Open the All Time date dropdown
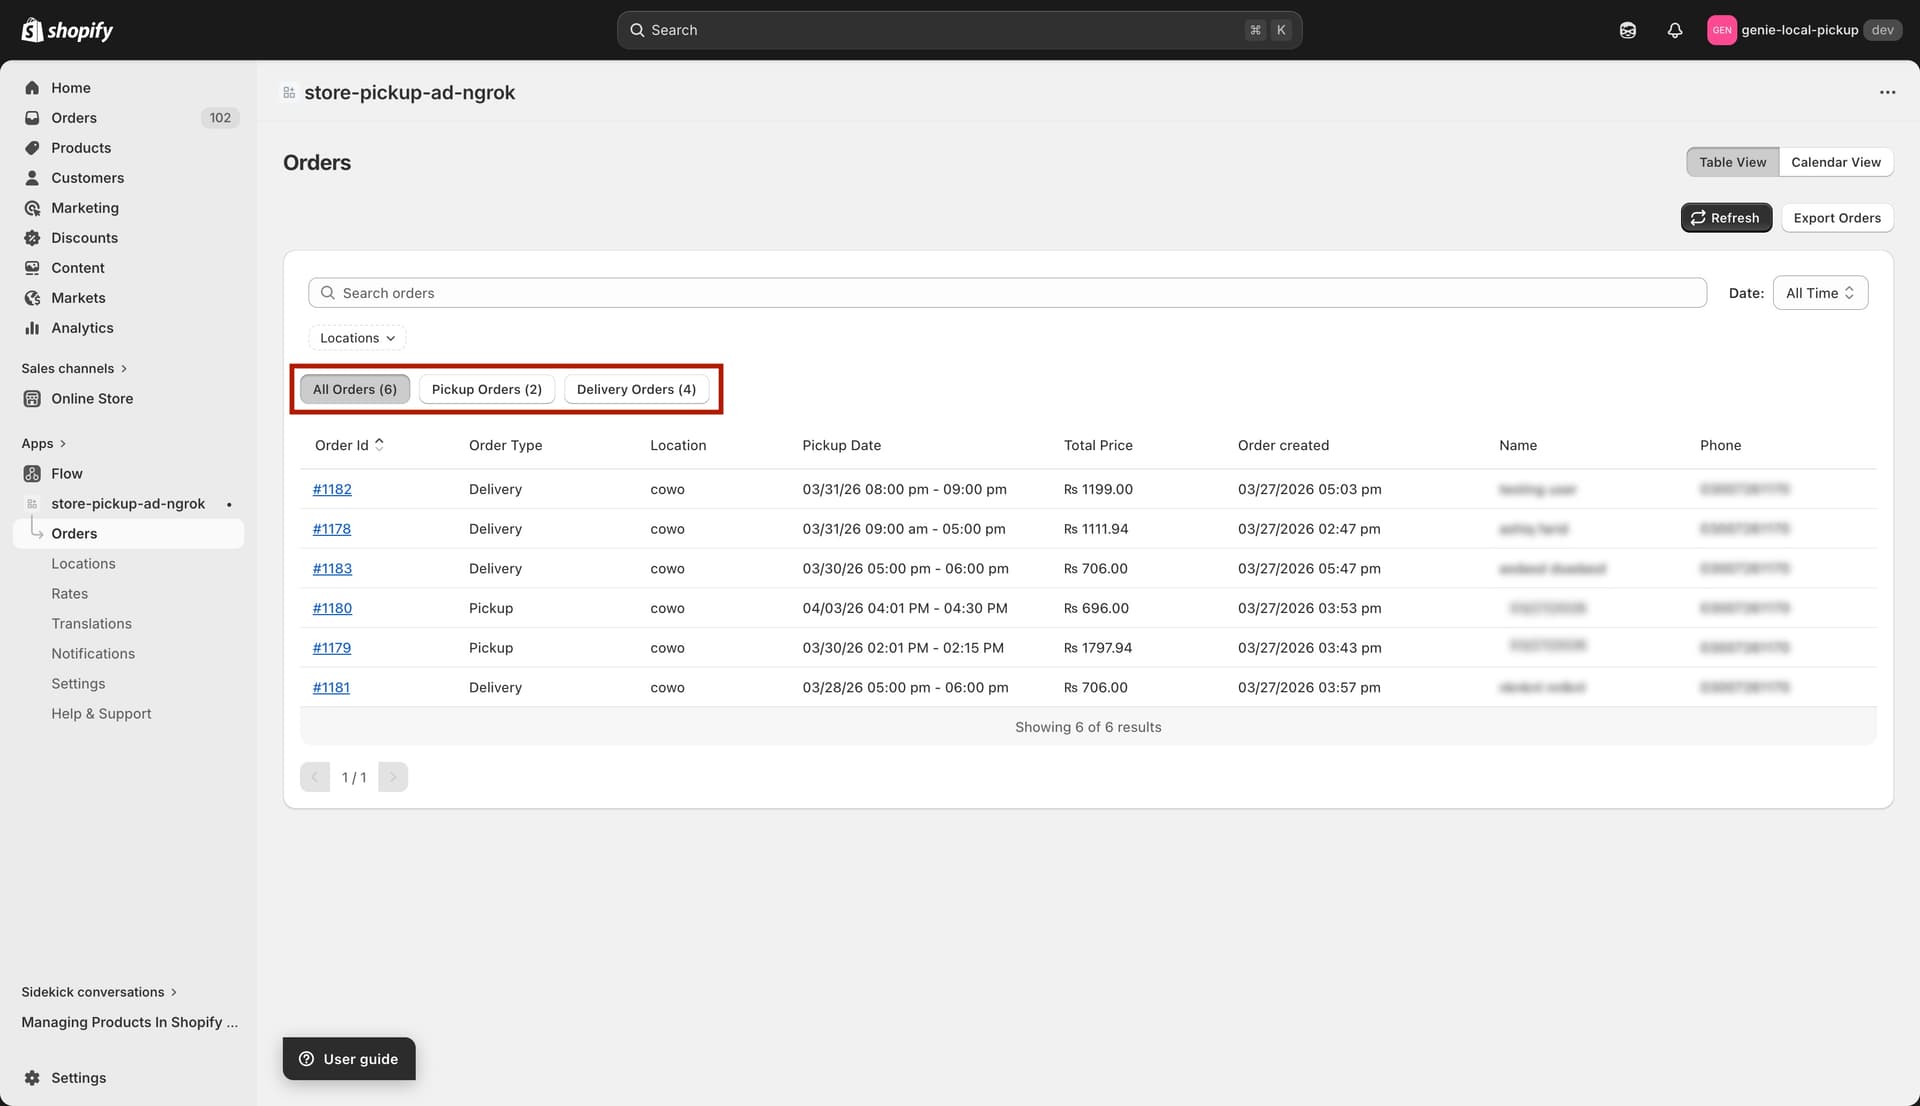1920x1106 pixels. pyautogui.click(x=1819, y=293)
